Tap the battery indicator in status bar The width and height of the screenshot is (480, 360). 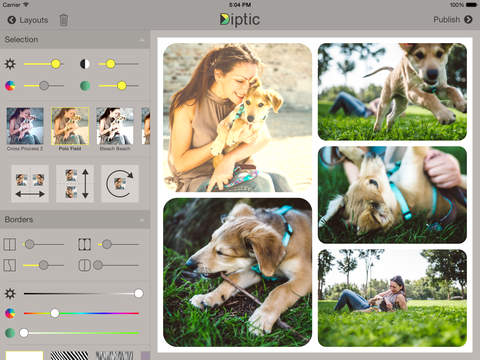point(472,5)
